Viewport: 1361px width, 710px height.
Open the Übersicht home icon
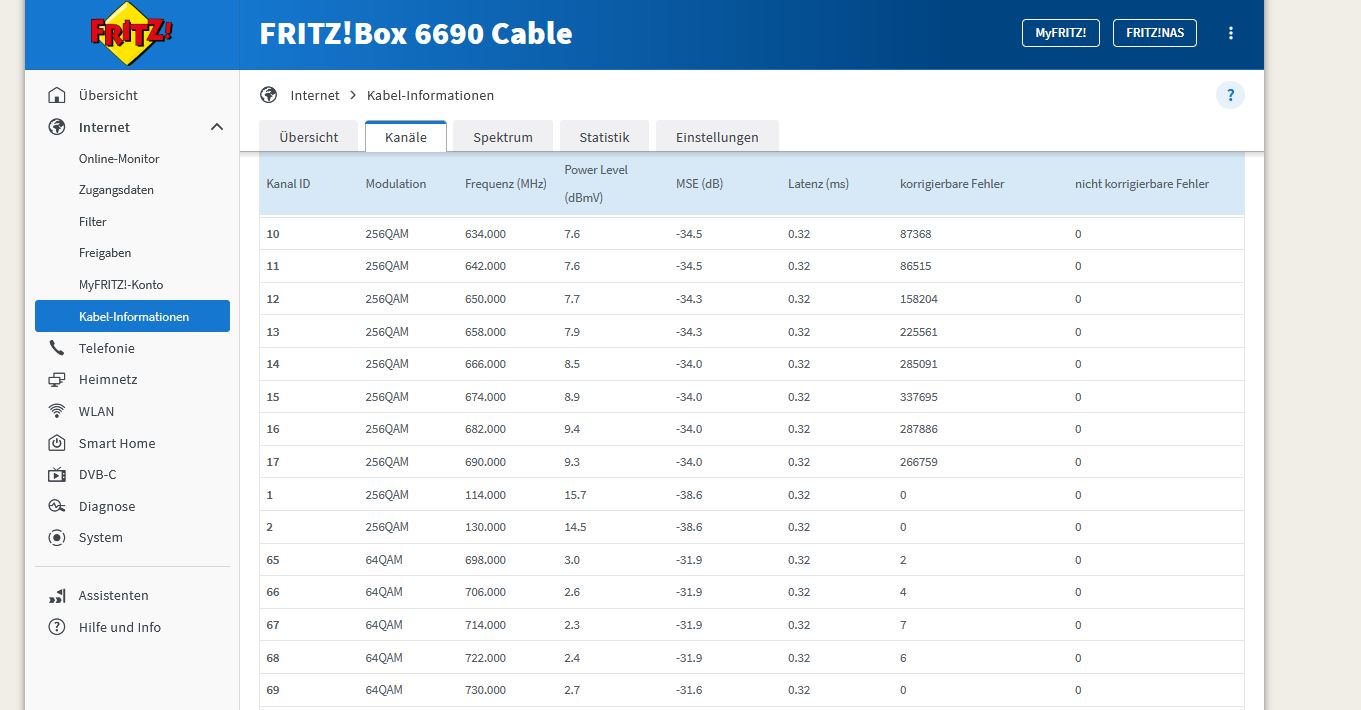pos(57,96)
